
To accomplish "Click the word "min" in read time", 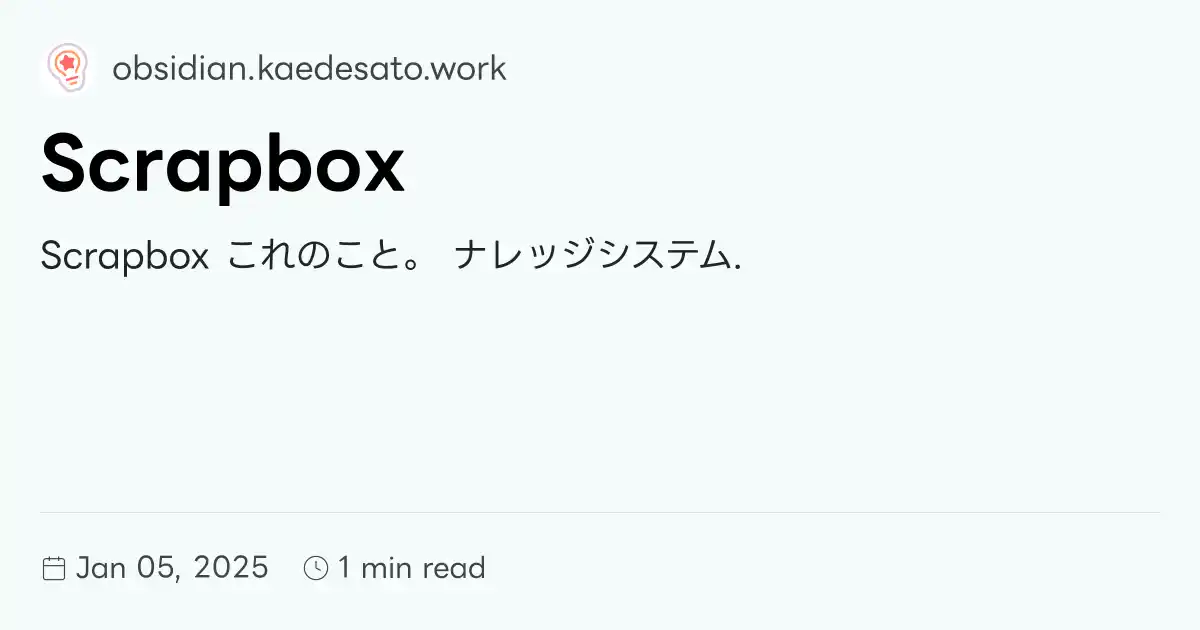I will [x=386, y=568].
